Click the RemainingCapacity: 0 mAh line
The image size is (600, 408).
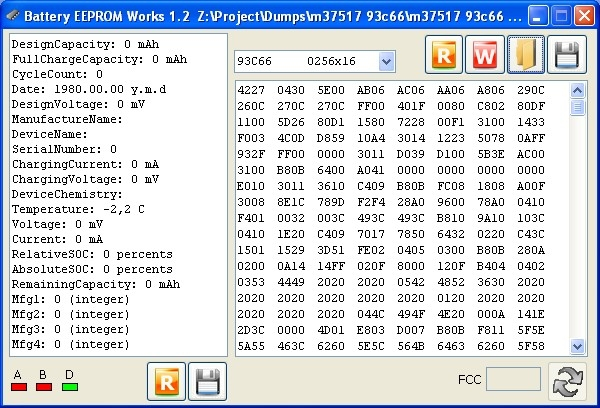click(96, 284)
